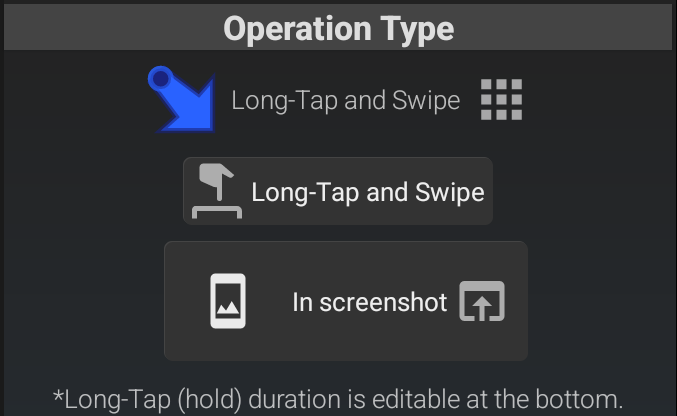Click the phone screenshot image icon

(228, 301)
